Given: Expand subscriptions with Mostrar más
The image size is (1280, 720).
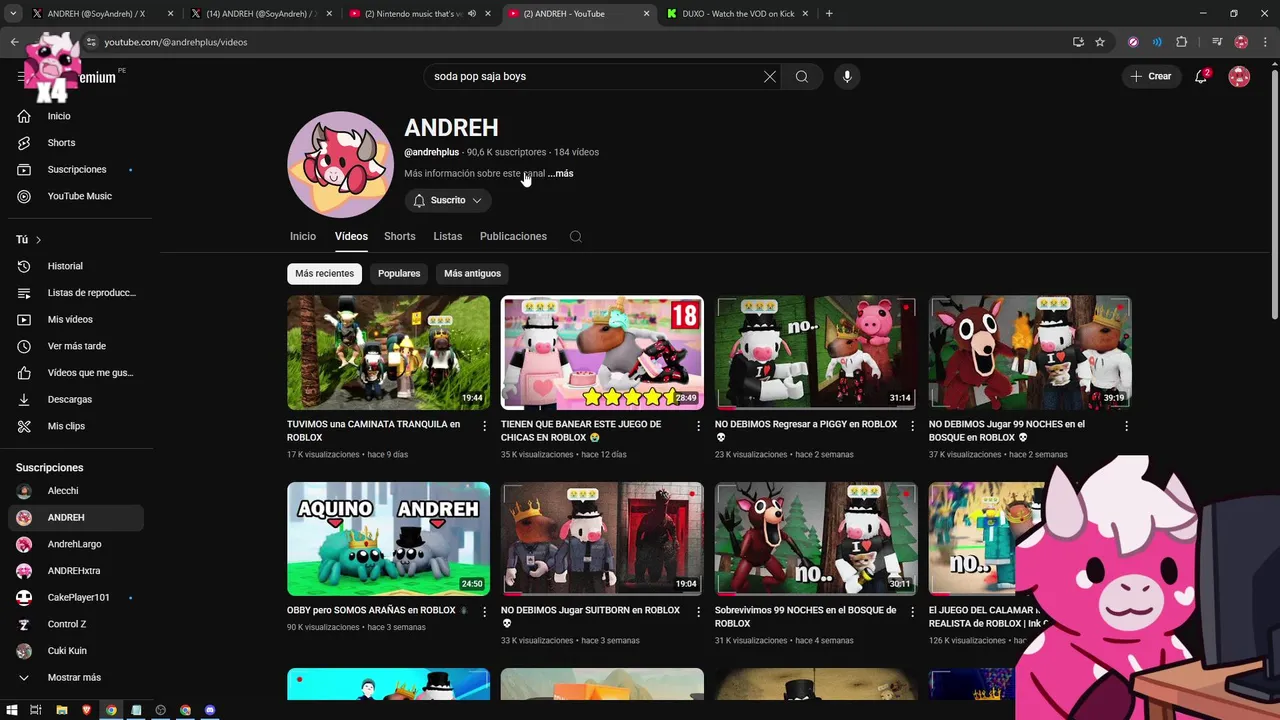Looking at the screenshot, I should pos(75,678).
